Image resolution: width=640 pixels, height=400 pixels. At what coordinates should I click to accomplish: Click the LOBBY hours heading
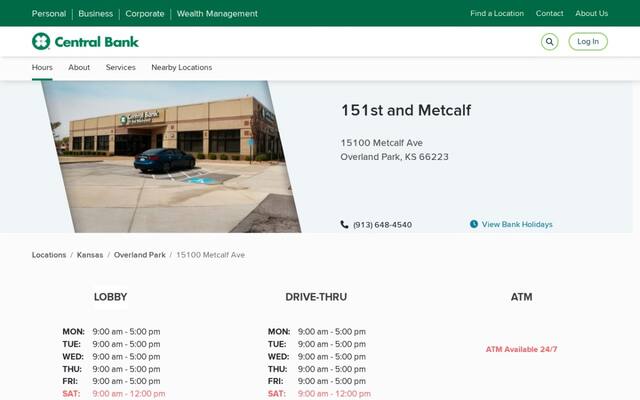[110, 297]
